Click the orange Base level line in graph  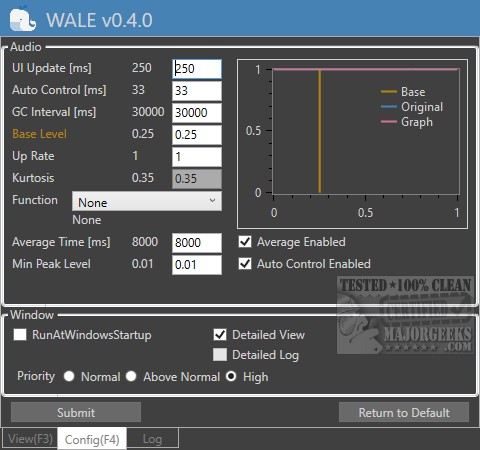coord(320,131)
